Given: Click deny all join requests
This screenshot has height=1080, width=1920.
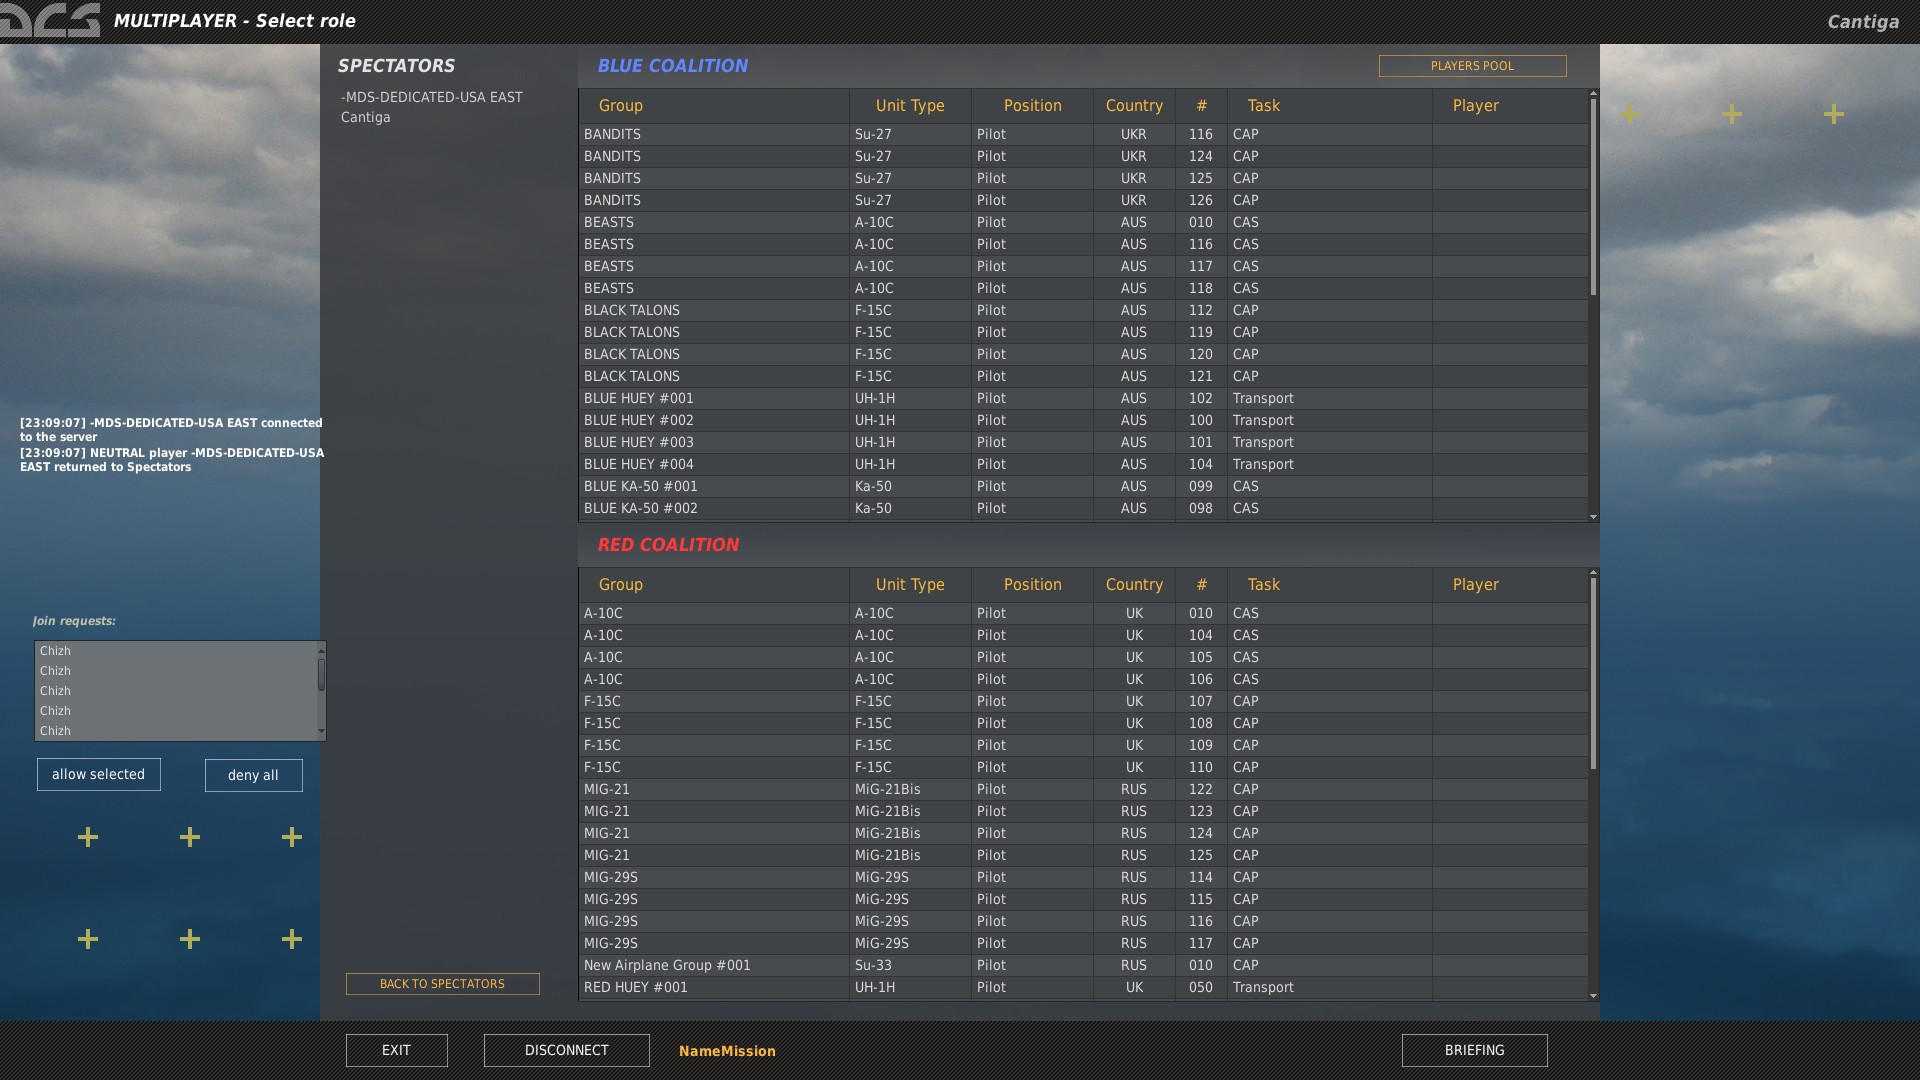Looking at the screenshot, I should [253, 775].
